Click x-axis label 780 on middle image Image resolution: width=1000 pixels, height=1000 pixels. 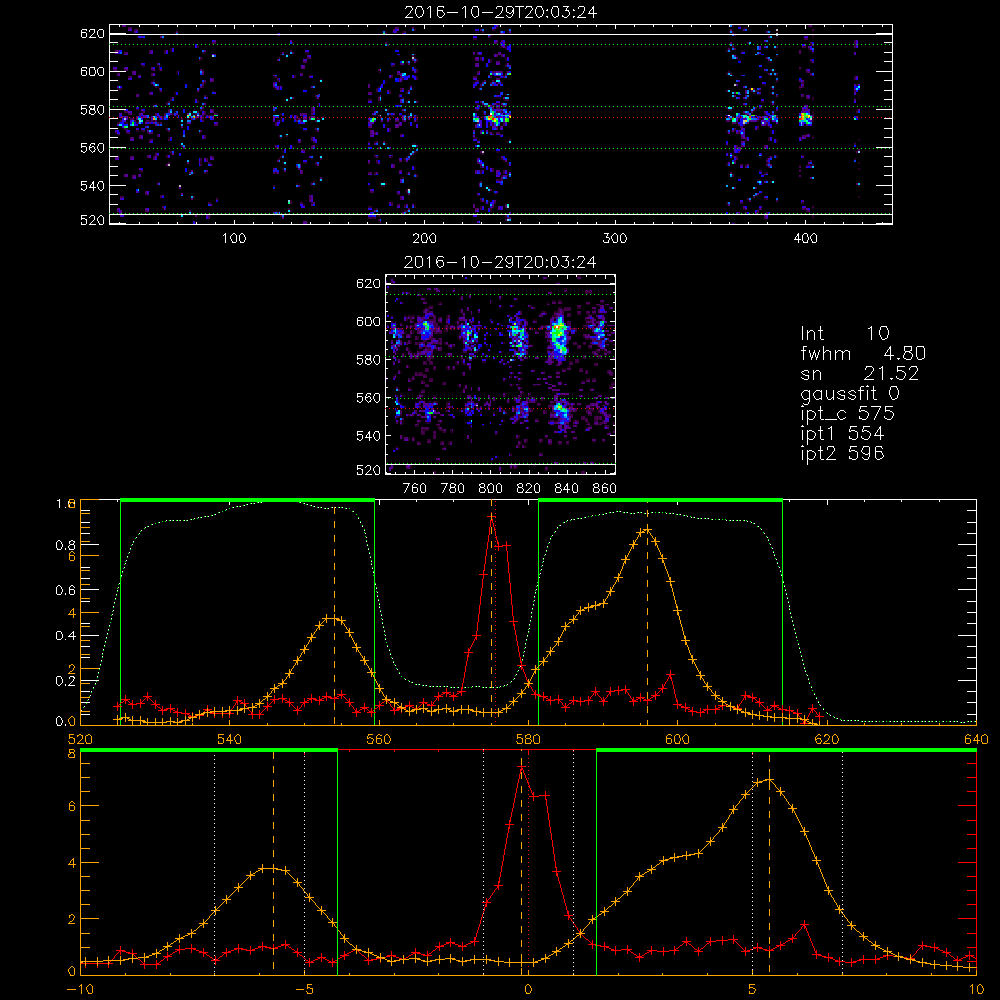[x=453, y=489]
